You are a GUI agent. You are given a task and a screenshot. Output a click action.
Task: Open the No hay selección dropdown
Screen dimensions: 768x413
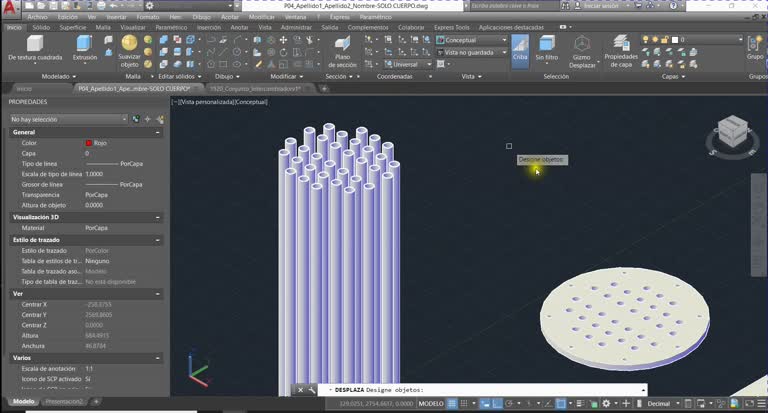point(69,119)
